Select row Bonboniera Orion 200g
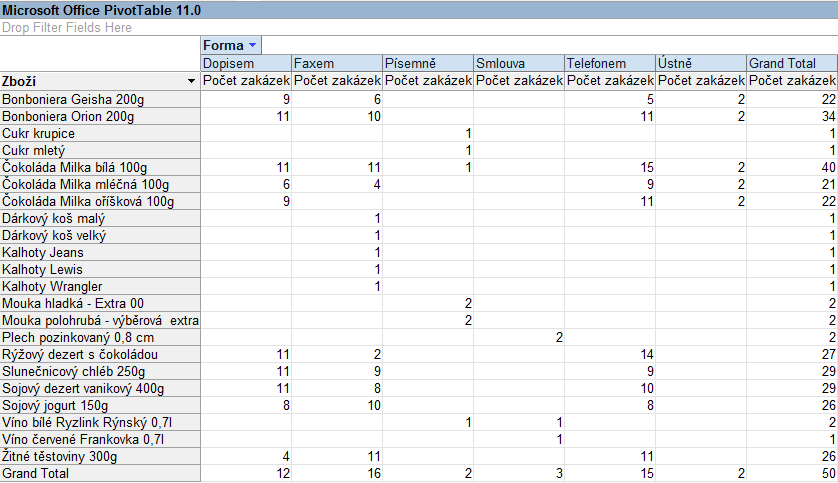 tap(100, 116)
